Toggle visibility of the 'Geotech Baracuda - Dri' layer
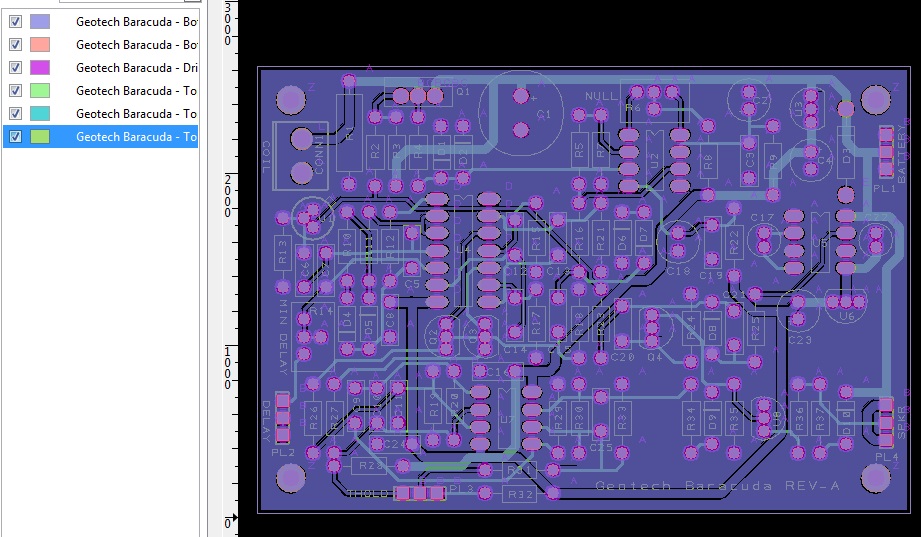Image resolution: width=921 pixels, height=537 pixels. tap(15, 68)
